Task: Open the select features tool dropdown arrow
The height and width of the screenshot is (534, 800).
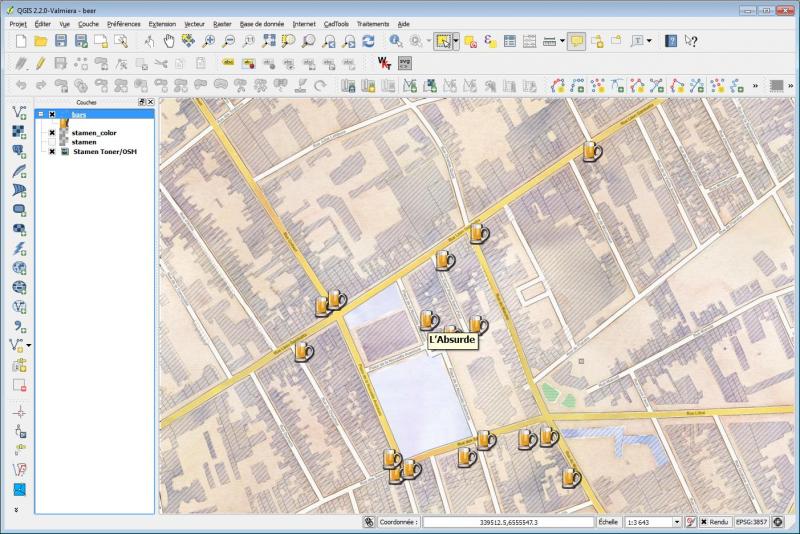Action: tap(456, 41)
